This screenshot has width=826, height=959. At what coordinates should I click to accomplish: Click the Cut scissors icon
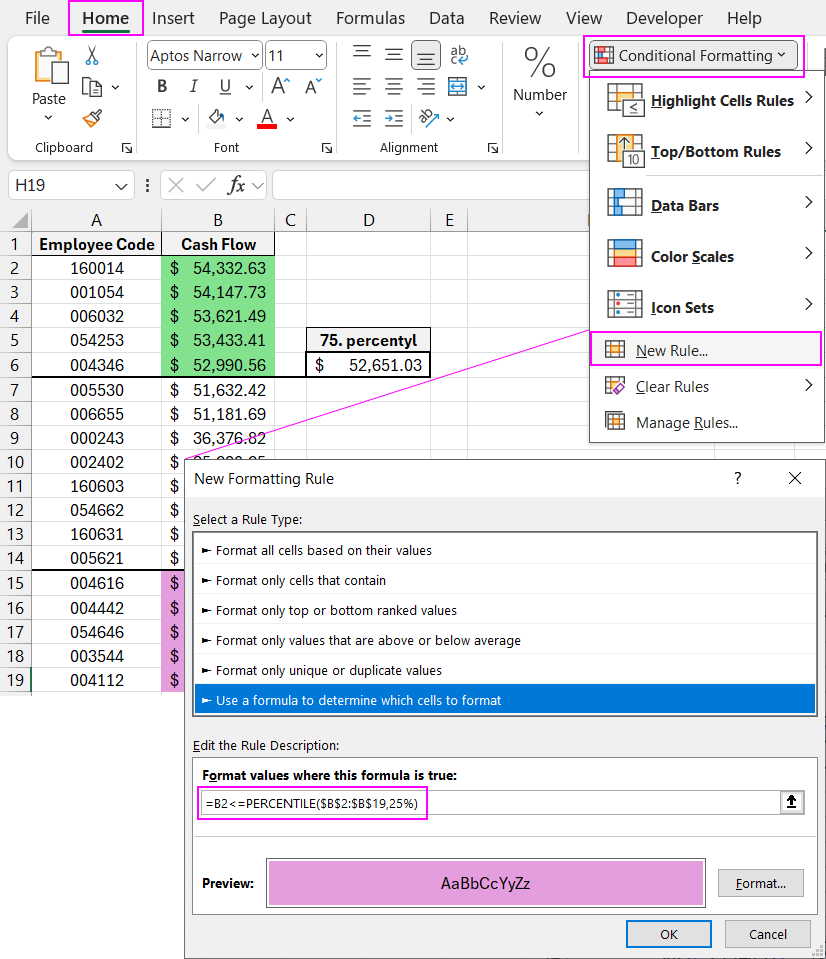click(x=92, y=56)
